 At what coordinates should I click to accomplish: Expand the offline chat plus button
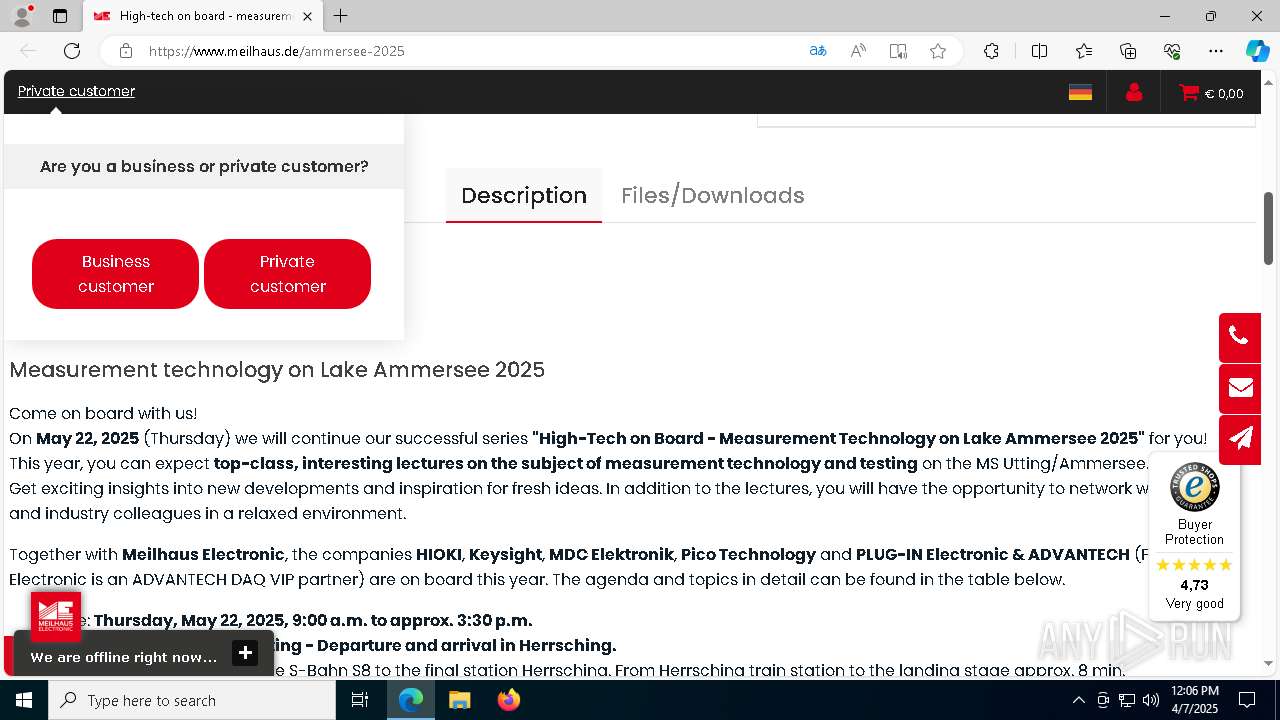[245, 653]
